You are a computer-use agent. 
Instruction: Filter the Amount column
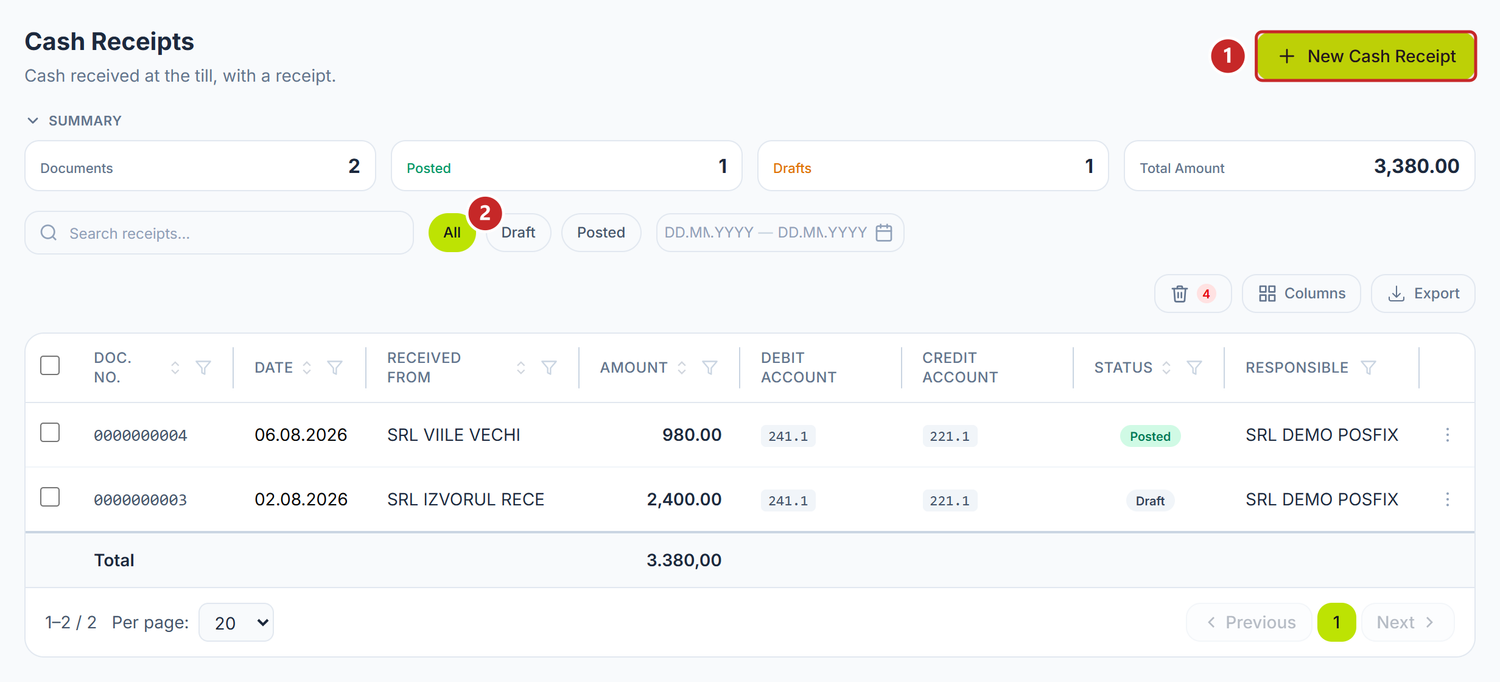tap(710, 368)
